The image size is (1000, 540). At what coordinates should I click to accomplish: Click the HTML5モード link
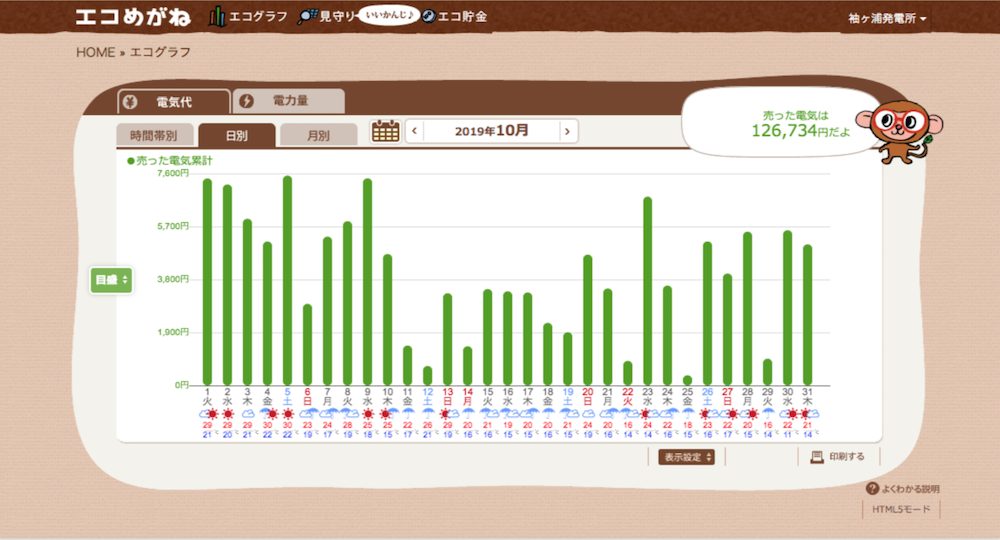tap(902, 510)
